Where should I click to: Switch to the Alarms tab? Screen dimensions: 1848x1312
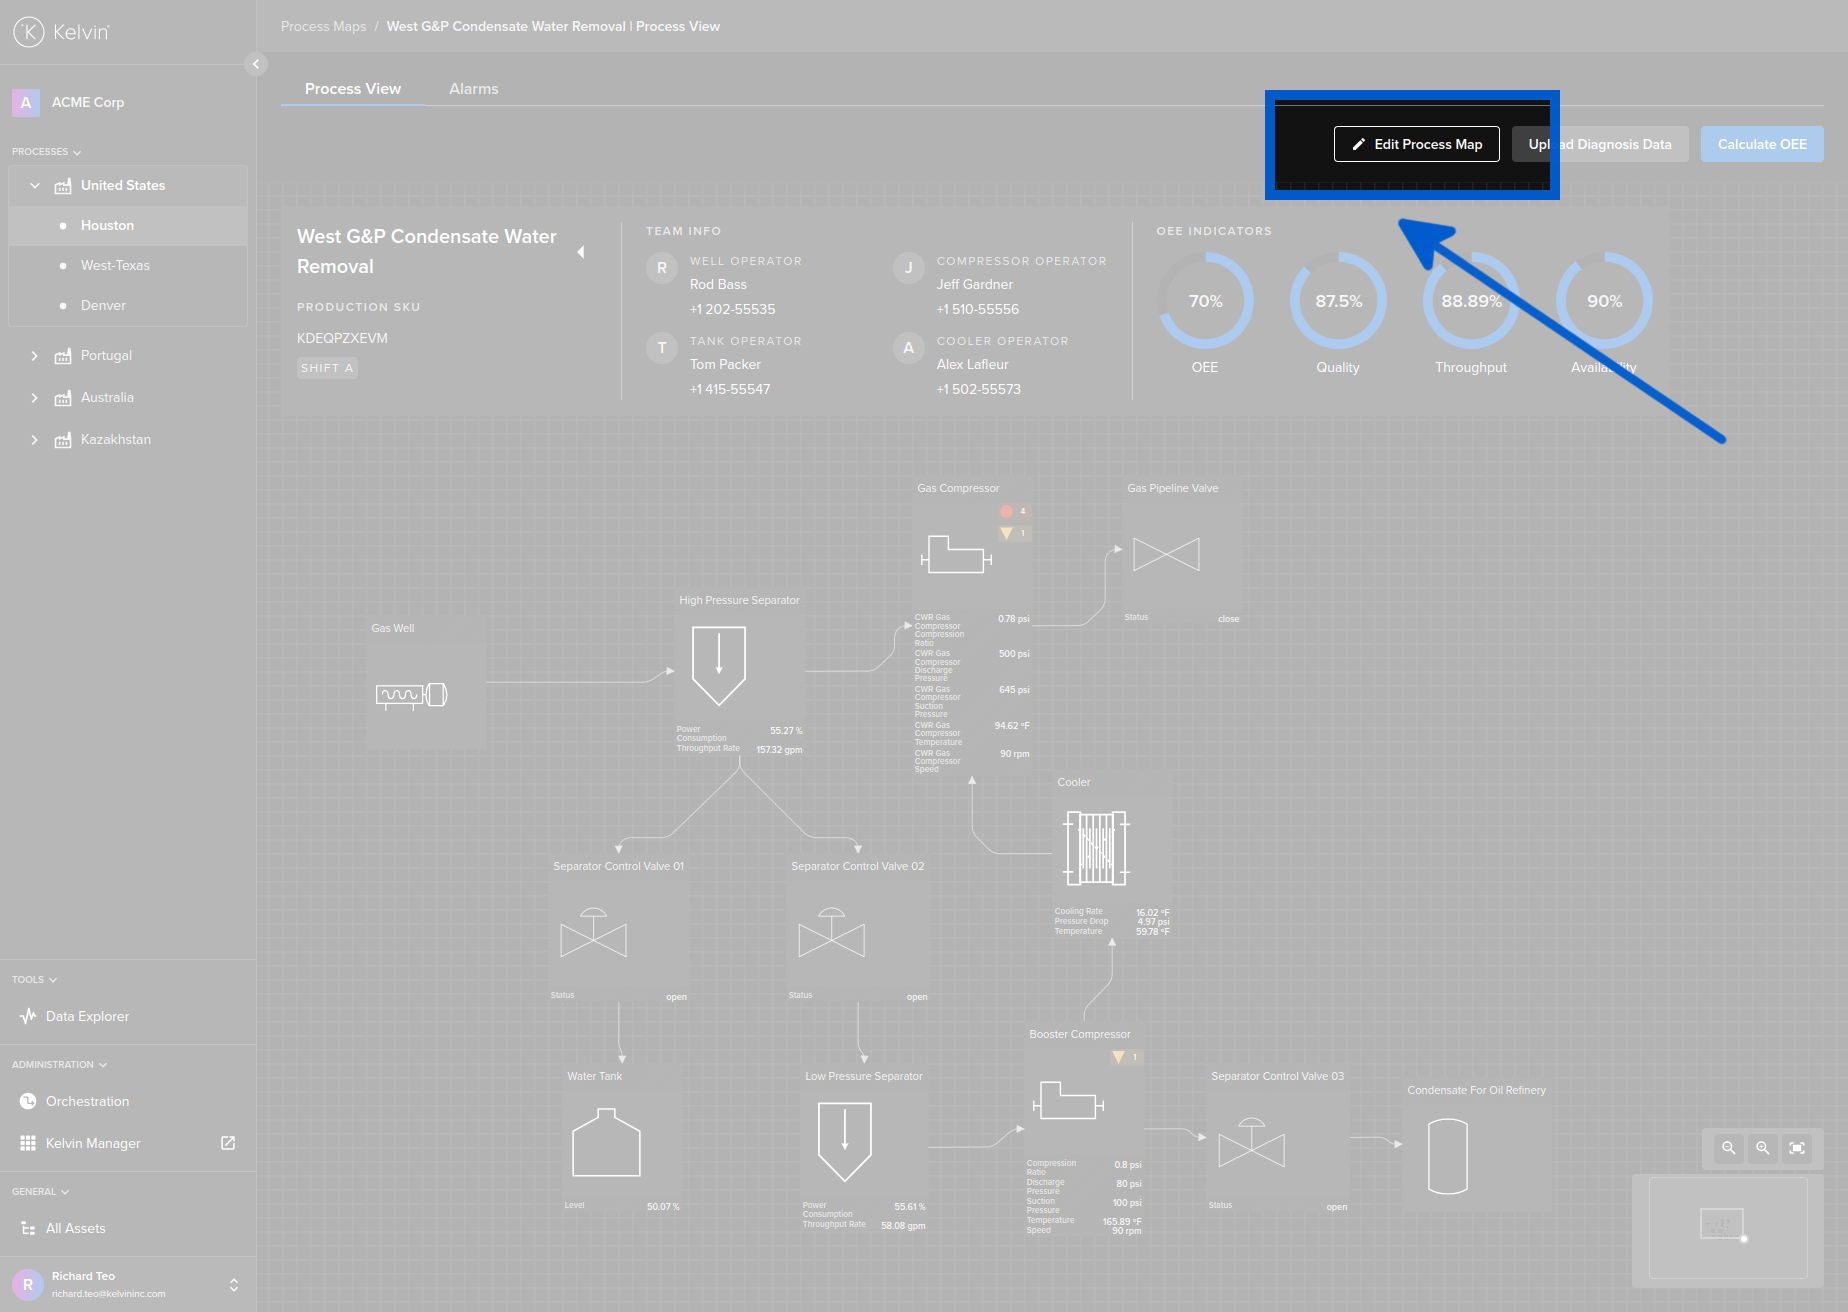coord(473,88)
